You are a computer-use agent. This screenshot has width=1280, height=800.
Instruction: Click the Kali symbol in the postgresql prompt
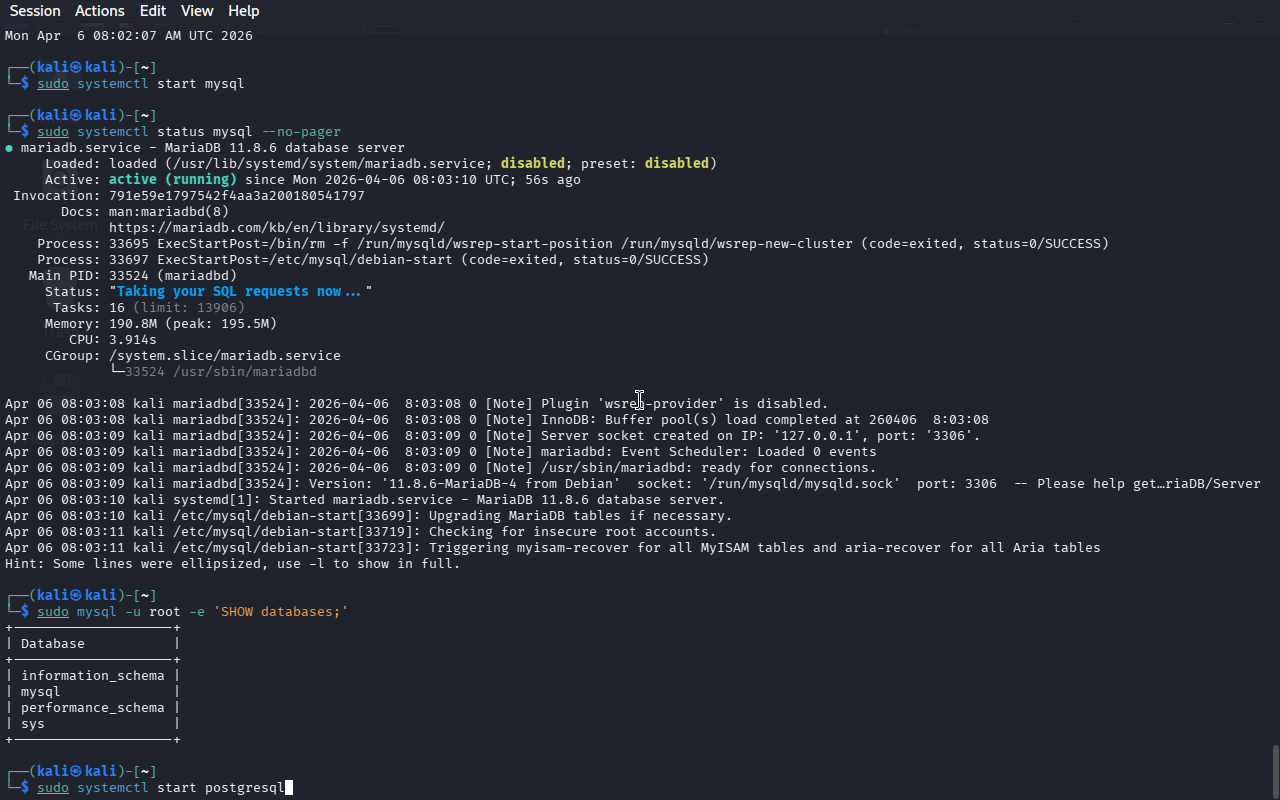pyautogui.click(x=76, y=772)
